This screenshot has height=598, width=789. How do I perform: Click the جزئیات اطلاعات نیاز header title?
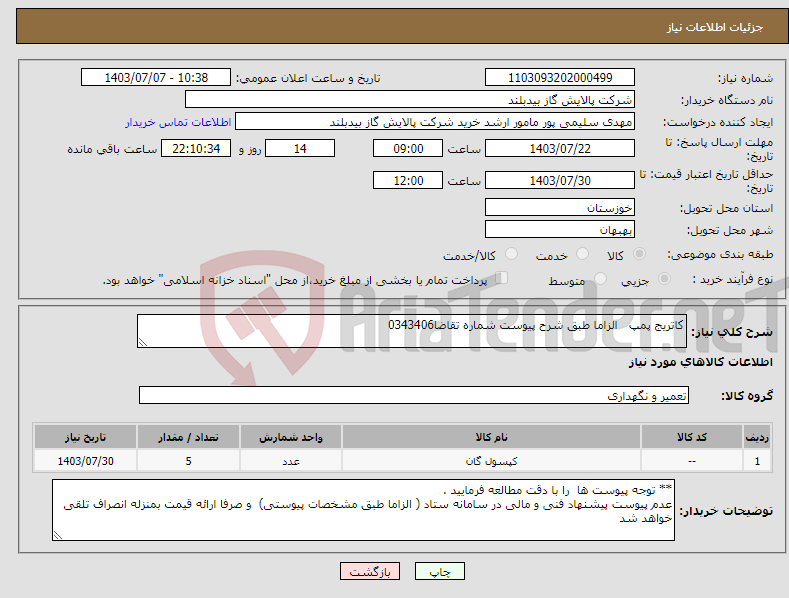(715, 27)
